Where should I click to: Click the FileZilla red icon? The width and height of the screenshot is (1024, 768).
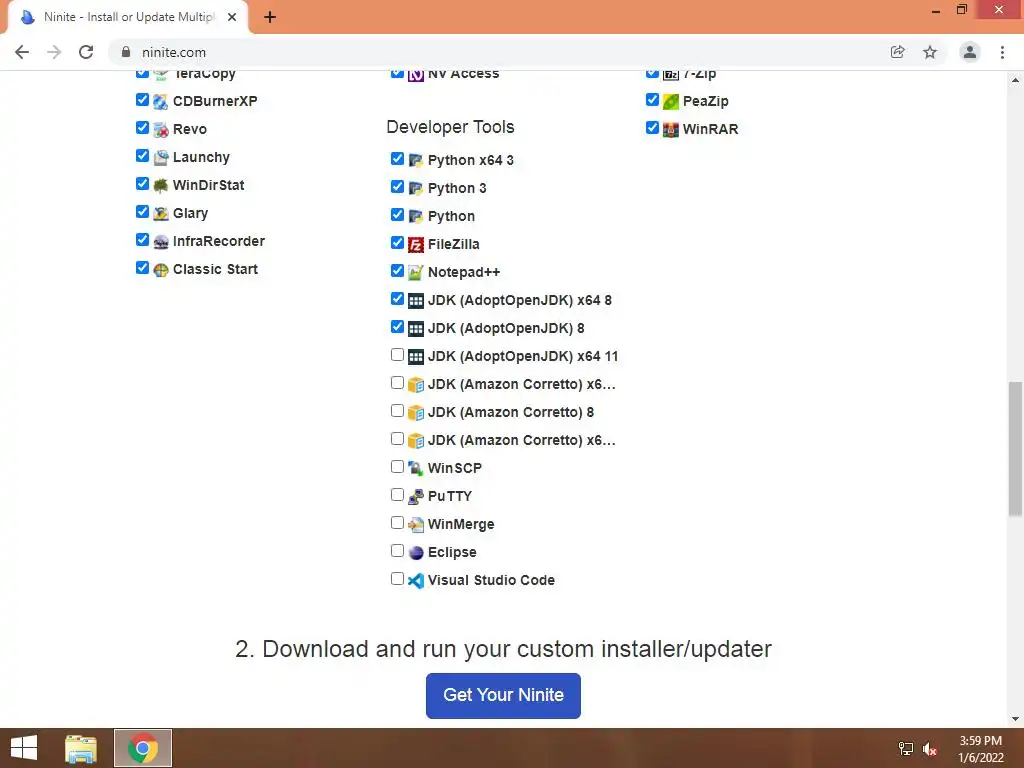tap(415, 245)
